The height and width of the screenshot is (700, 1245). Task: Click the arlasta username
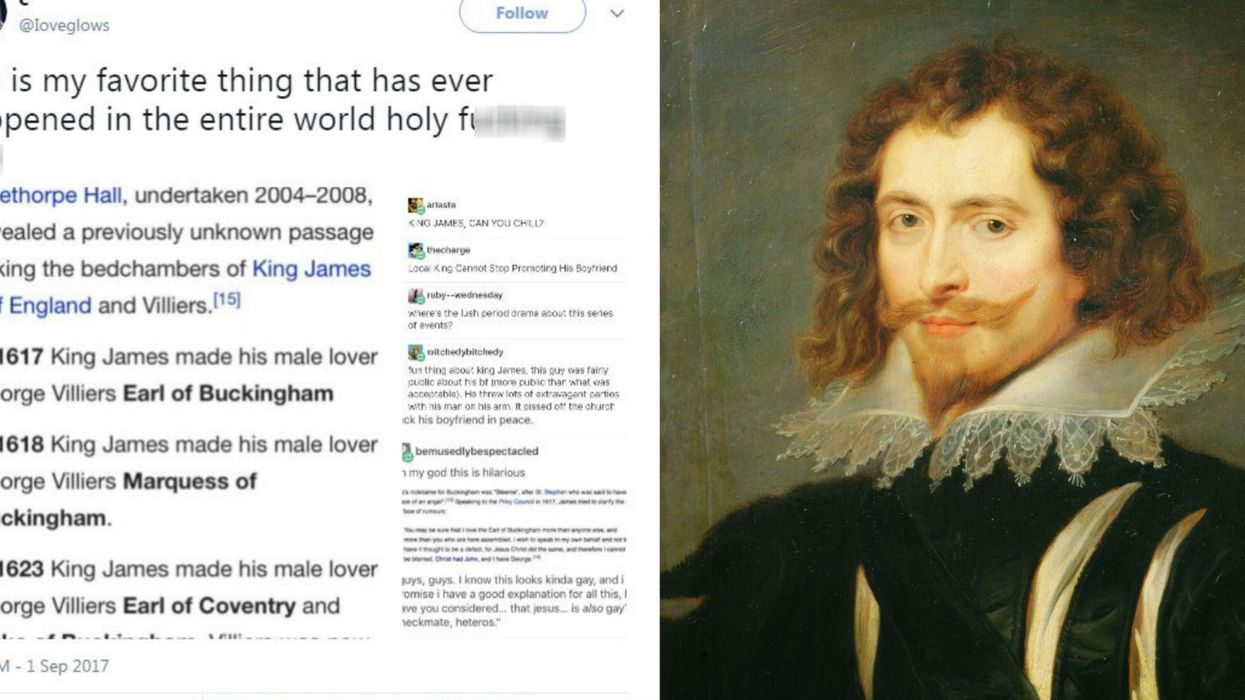click(441, 205)
